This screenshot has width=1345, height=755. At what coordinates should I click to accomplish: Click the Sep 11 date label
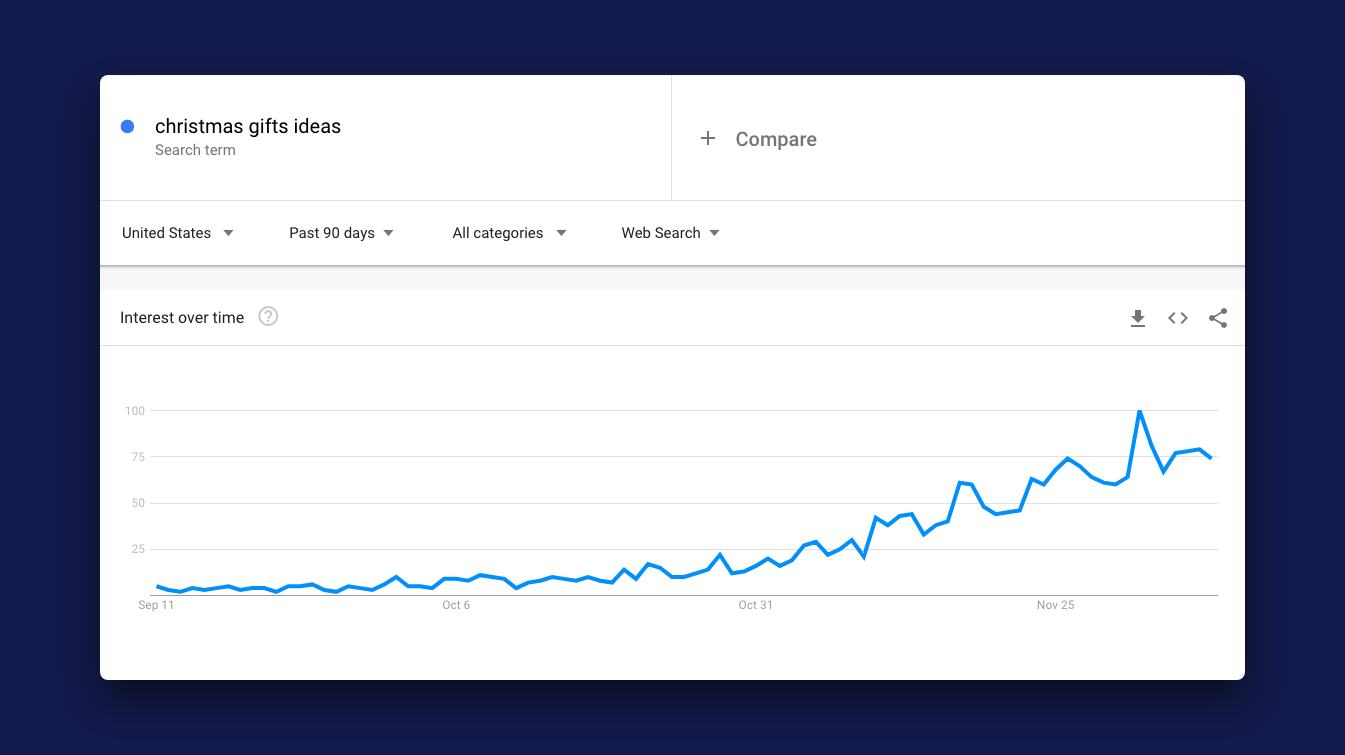156,605
